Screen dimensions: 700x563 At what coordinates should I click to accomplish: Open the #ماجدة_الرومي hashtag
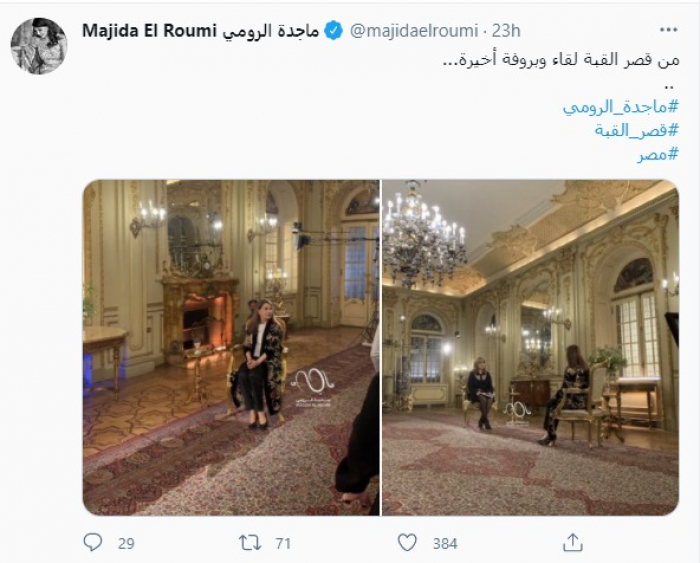tap(621, 107)
